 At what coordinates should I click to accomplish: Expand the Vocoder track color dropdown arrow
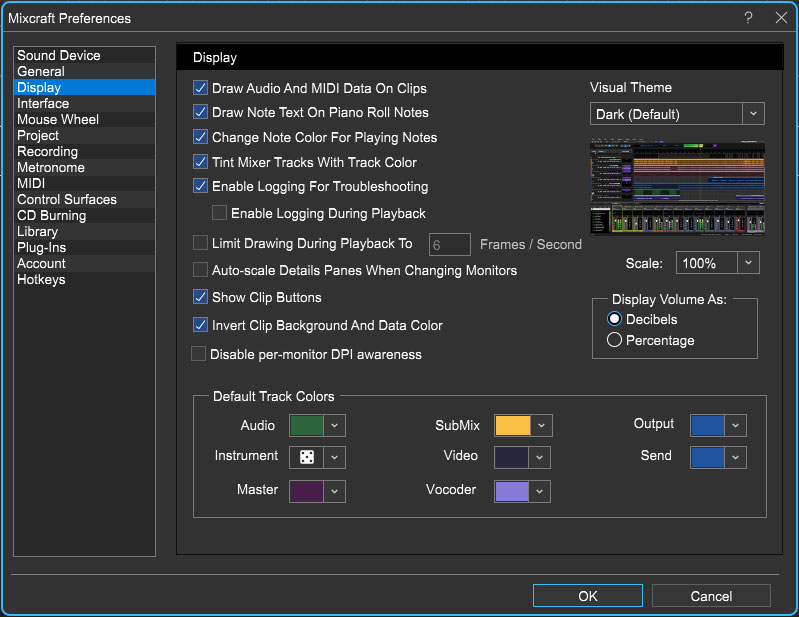(539, 491)
